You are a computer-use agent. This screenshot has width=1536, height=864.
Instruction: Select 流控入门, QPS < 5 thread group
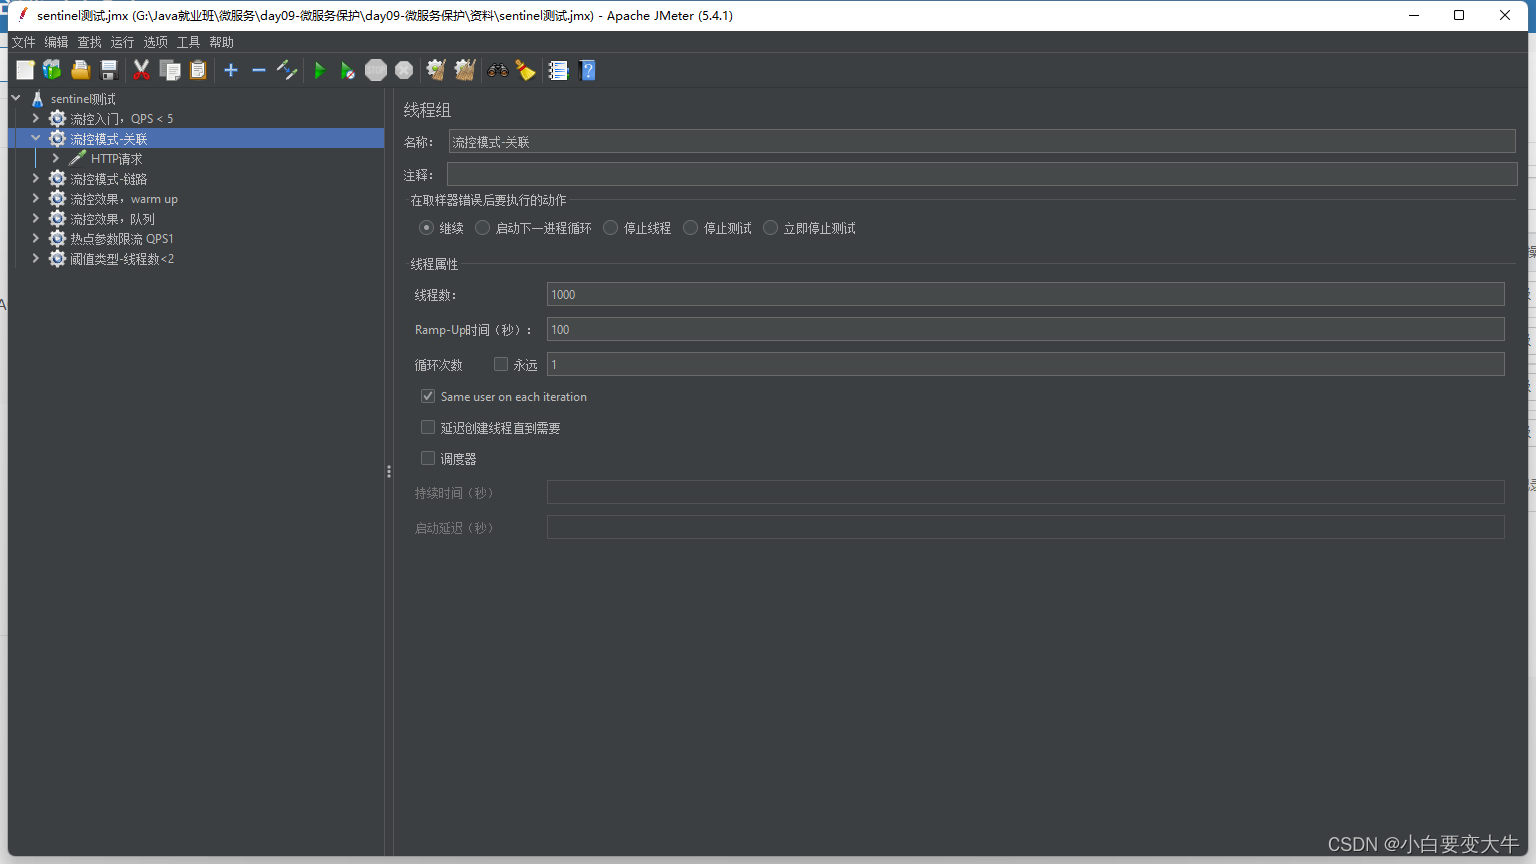point(121,119)
